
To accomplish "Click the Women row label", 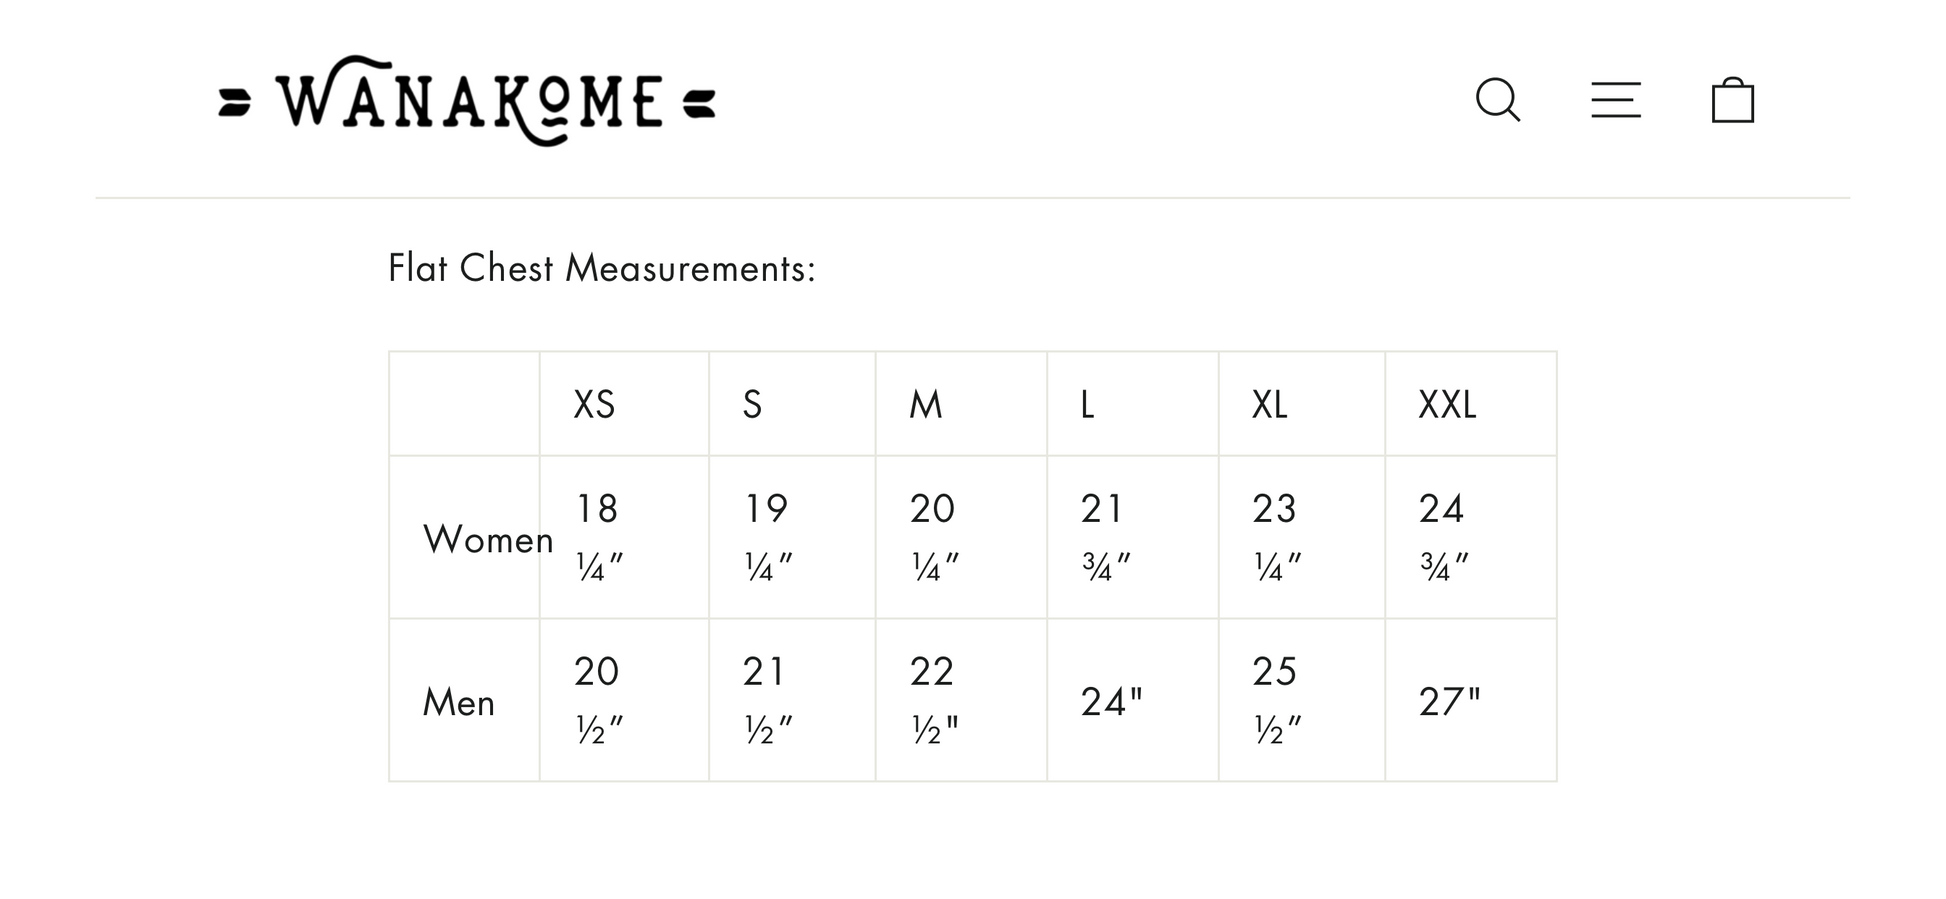I will [487, 539].
